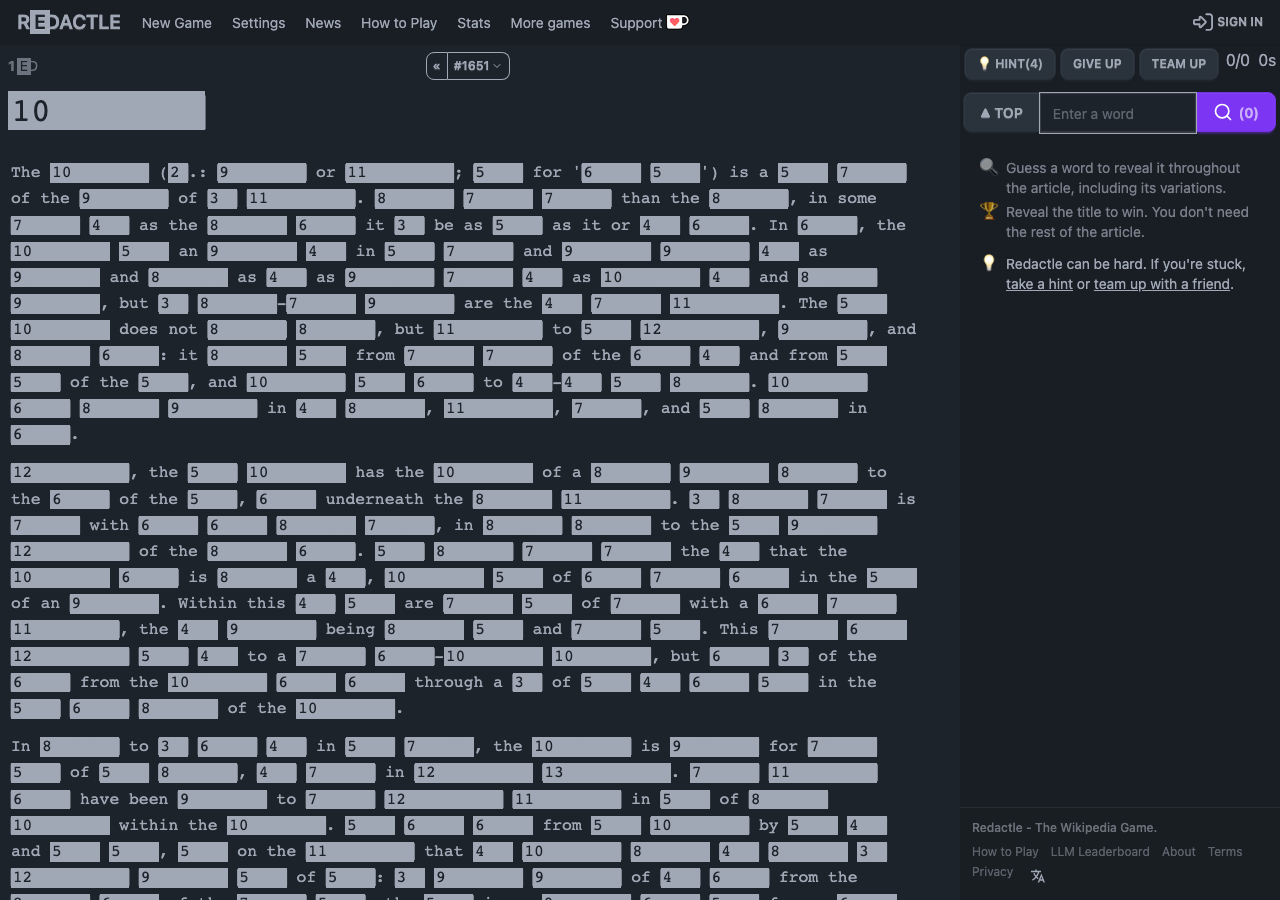1280x900 pixels.
Task: Click the Redactle logo
Action: (x=69, y=22)
